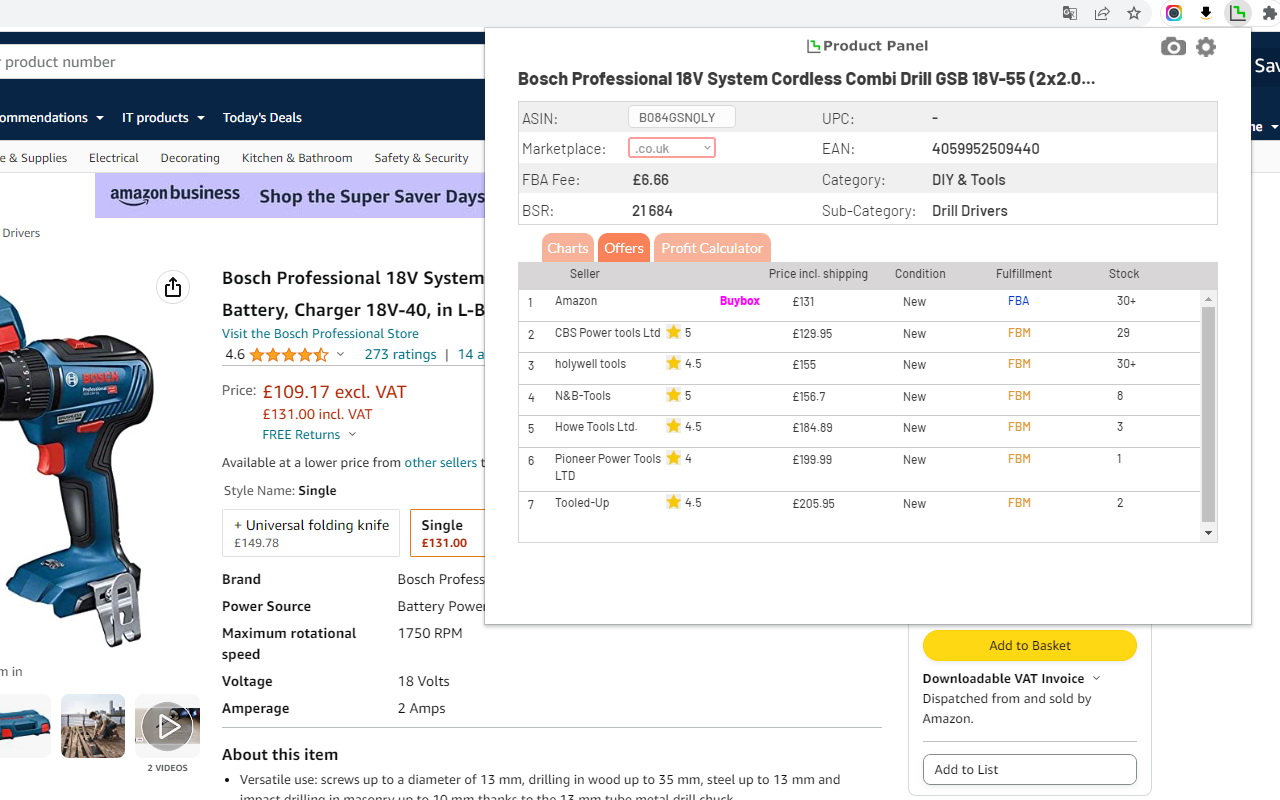Open the Today's Deals menu

[x=262, y=117]
